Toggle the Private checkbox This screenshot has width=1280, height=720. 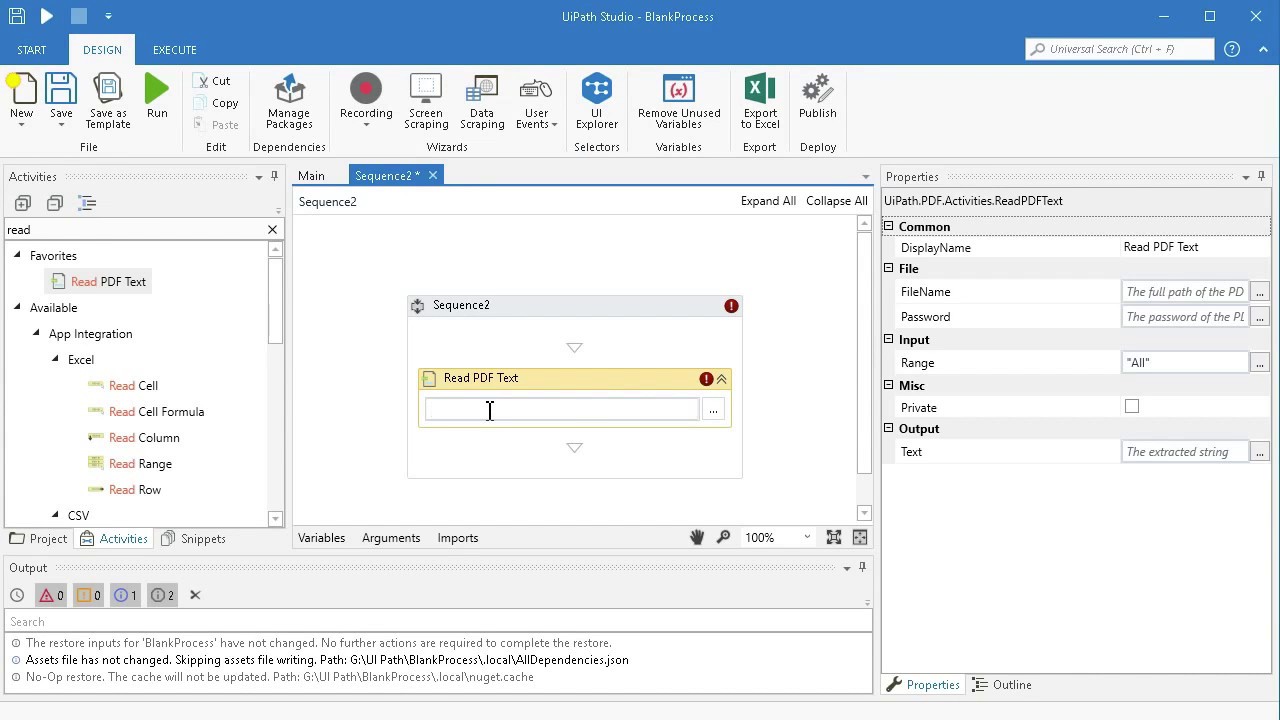(x=1132, y=407)
